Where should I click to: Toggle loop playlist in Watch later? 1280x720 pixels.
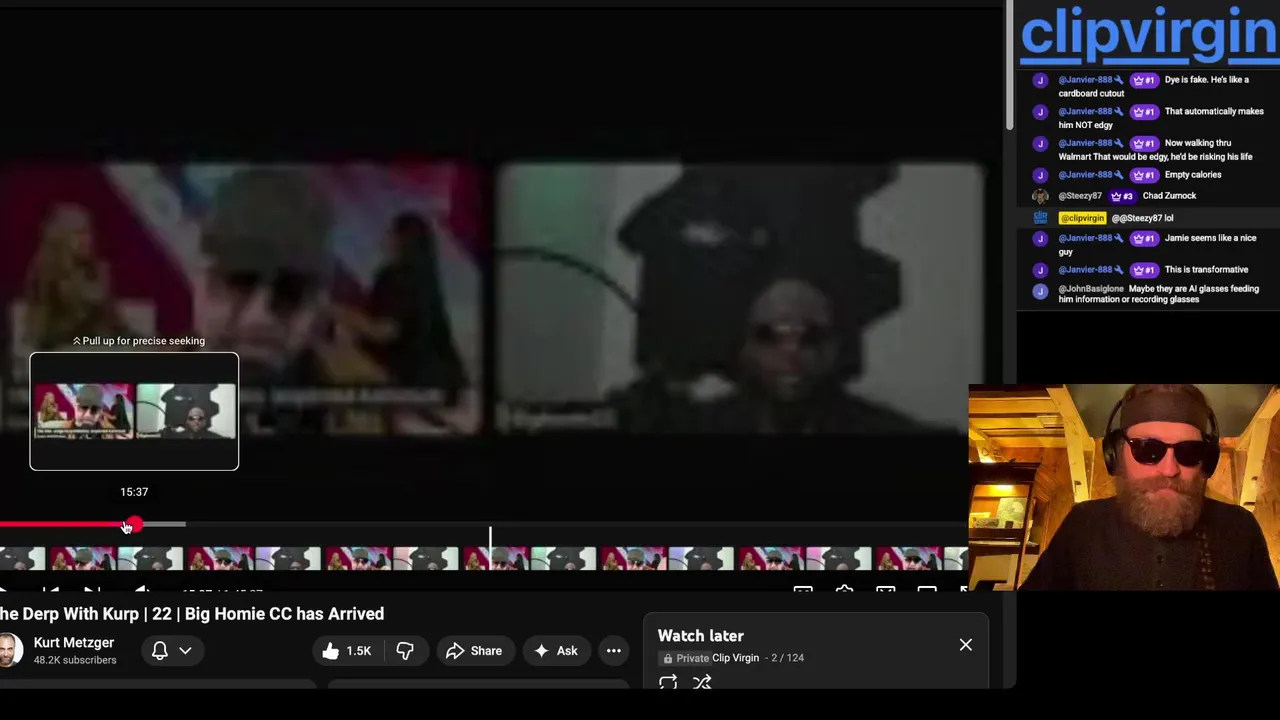[668, 682]
